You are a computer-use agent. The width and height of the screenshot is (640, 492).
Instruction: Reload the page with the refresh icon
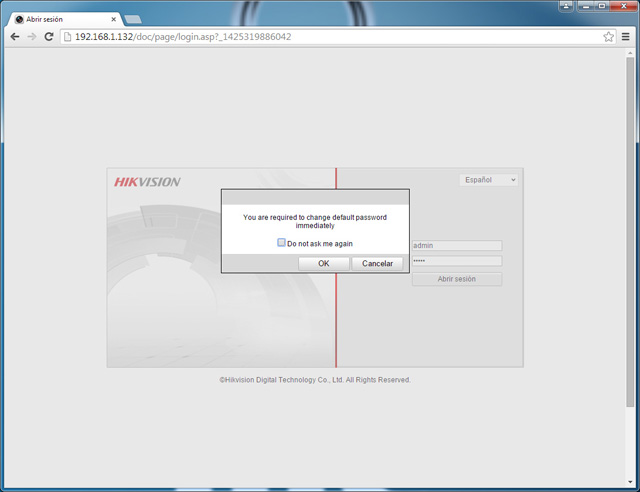click(x=49, y=37)
